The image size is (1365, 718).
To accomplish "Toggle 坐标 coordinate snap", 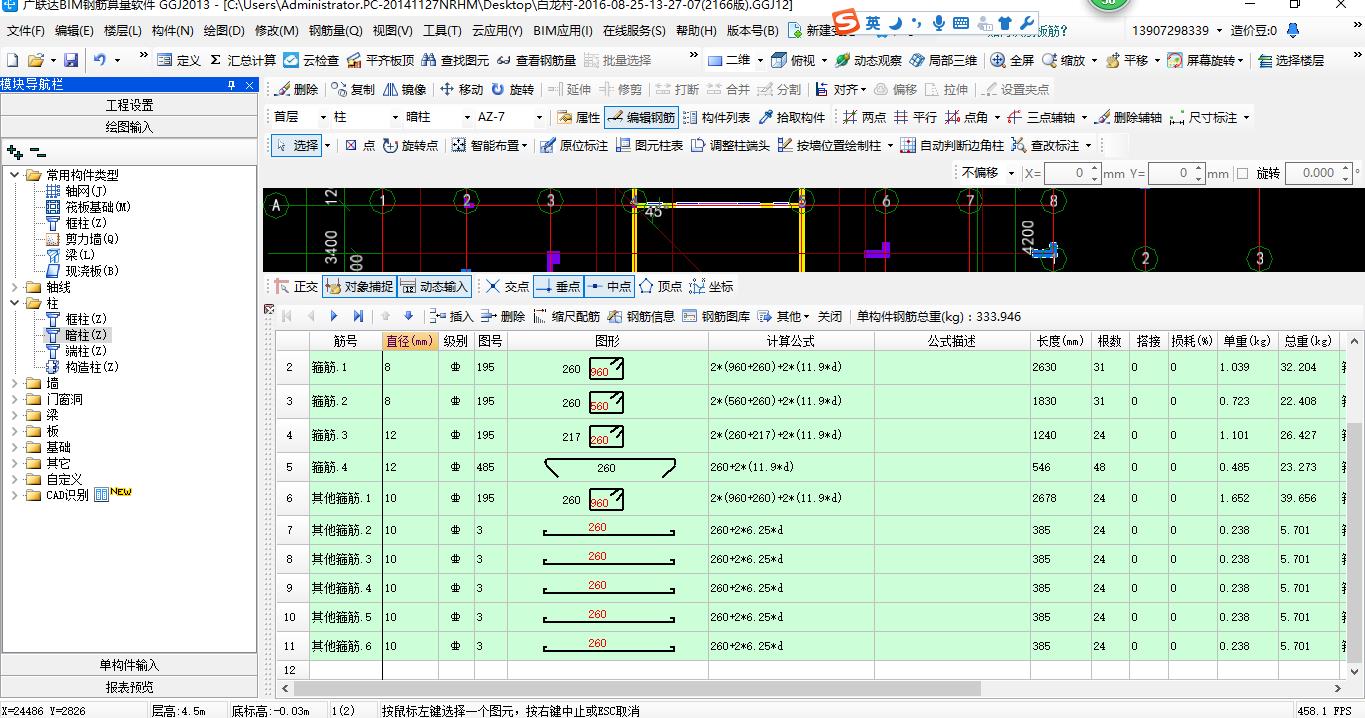I will (711, 286).
